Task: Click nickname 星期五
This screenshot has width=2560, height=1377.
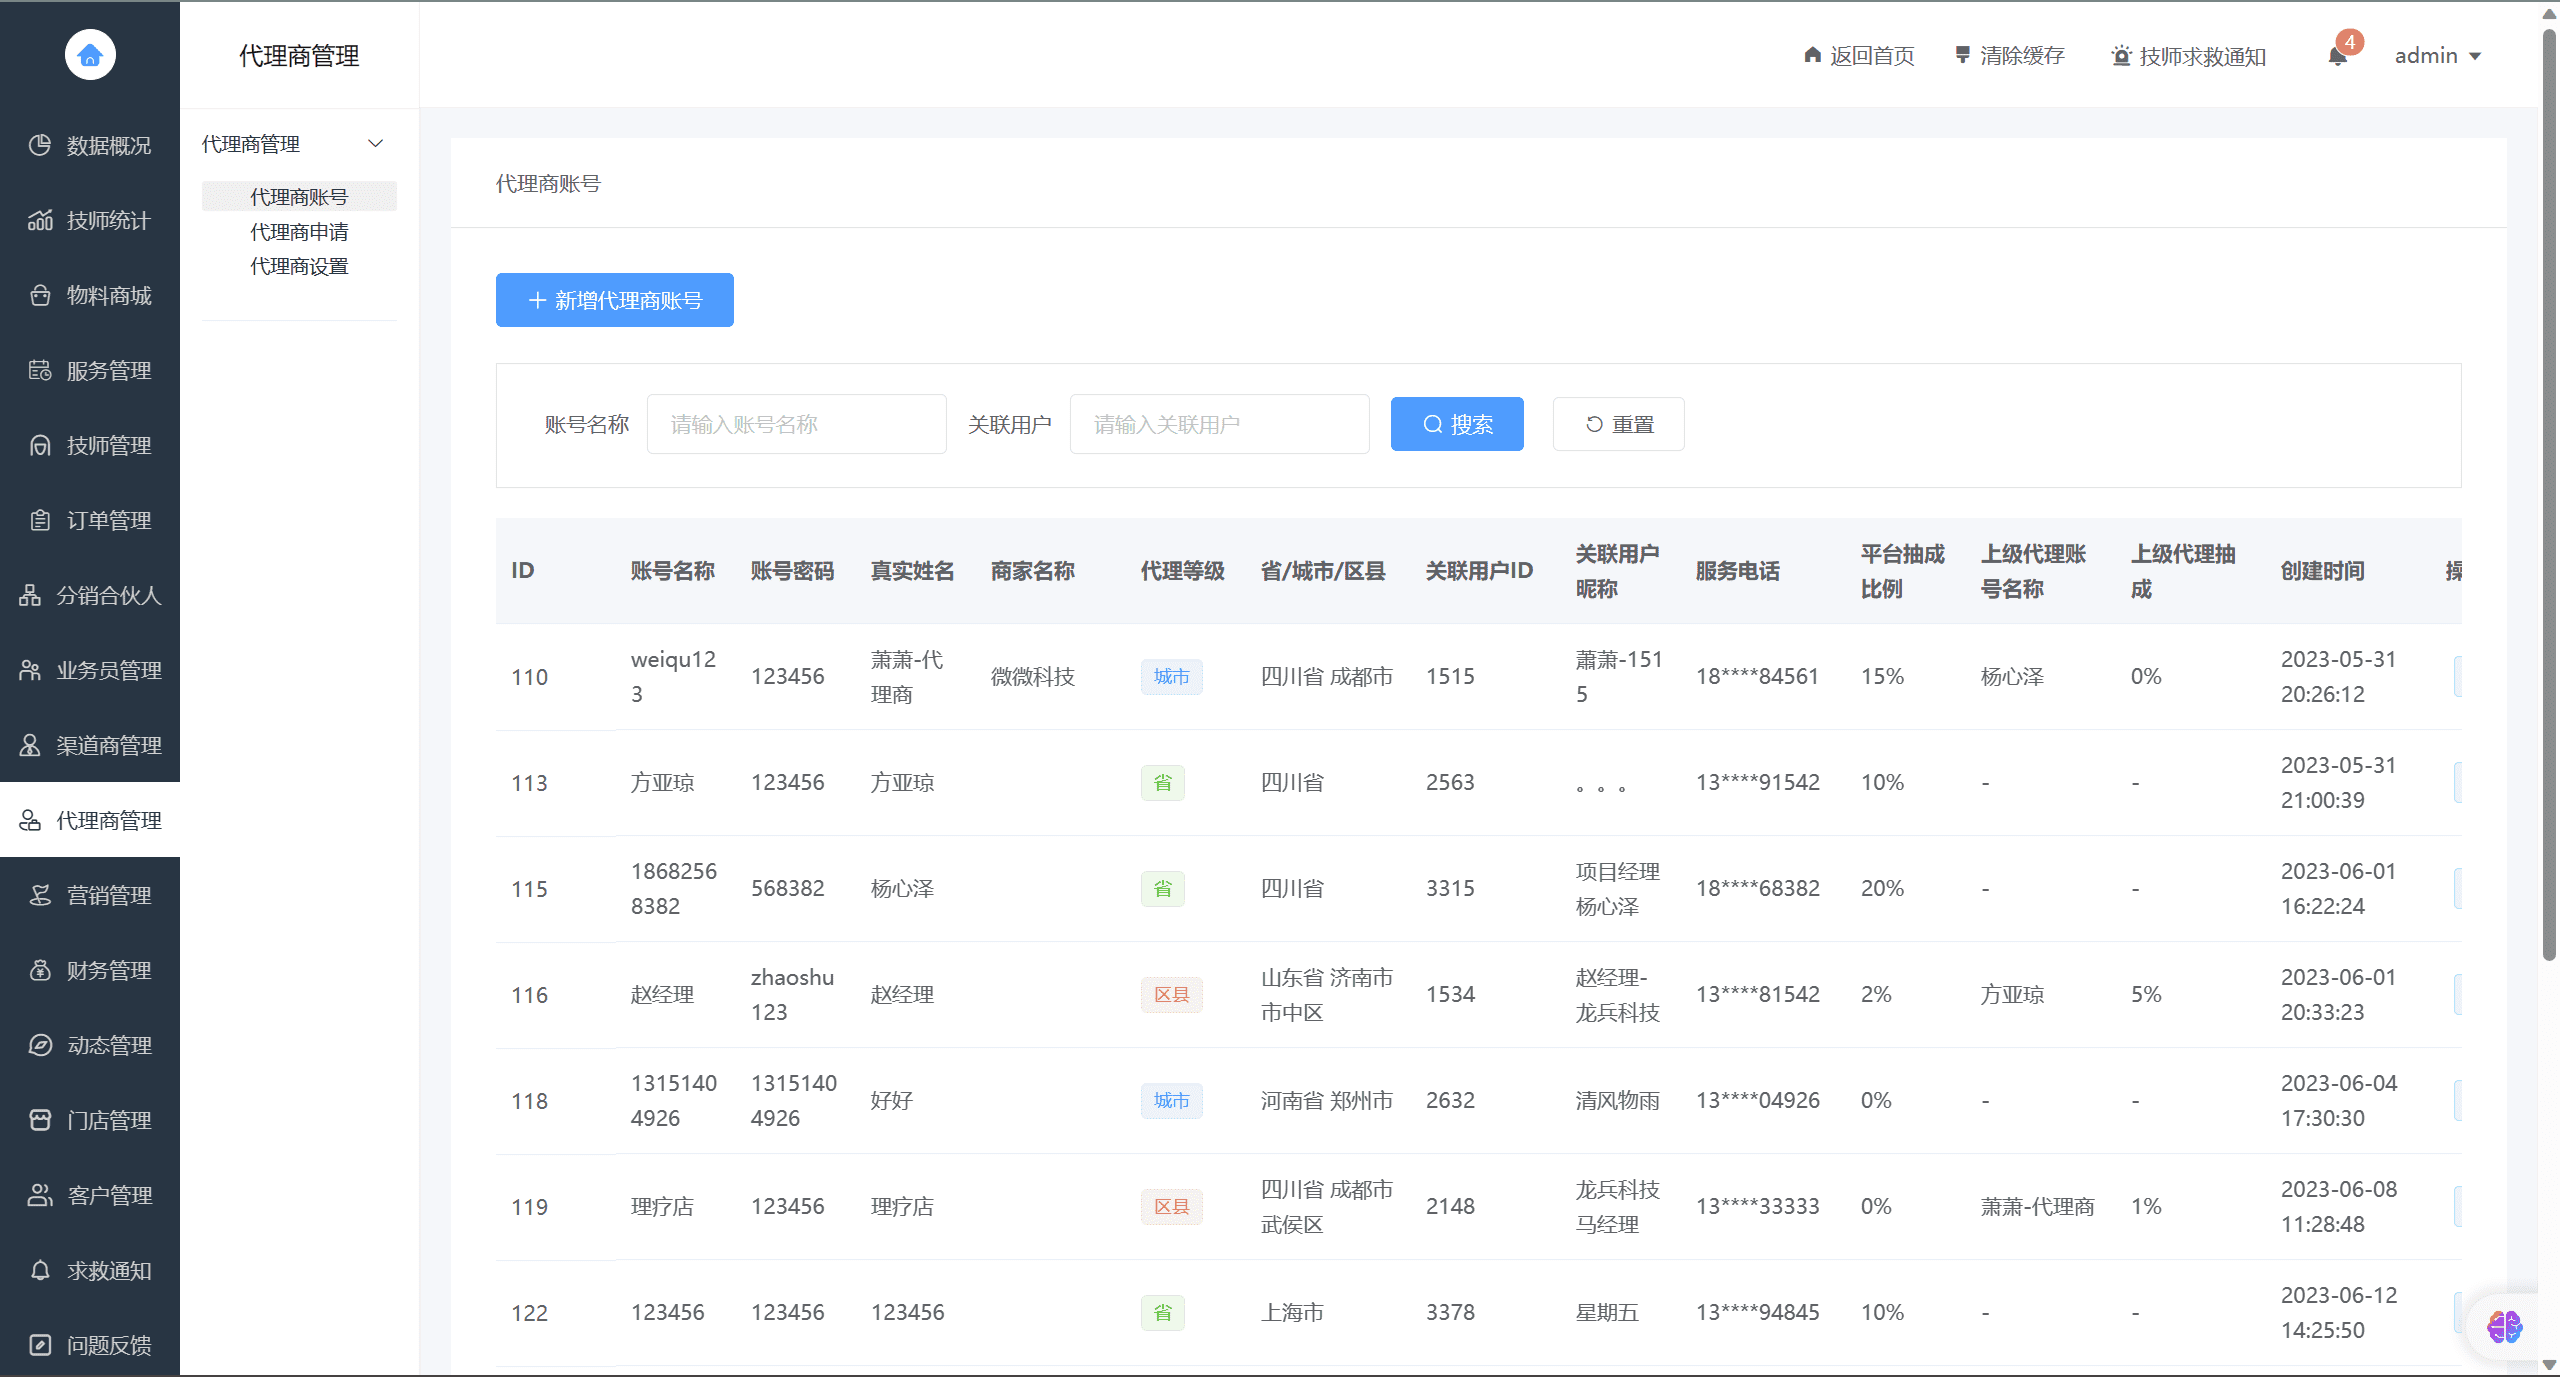Action: pyautogui.click(x=1607, y=1313)
